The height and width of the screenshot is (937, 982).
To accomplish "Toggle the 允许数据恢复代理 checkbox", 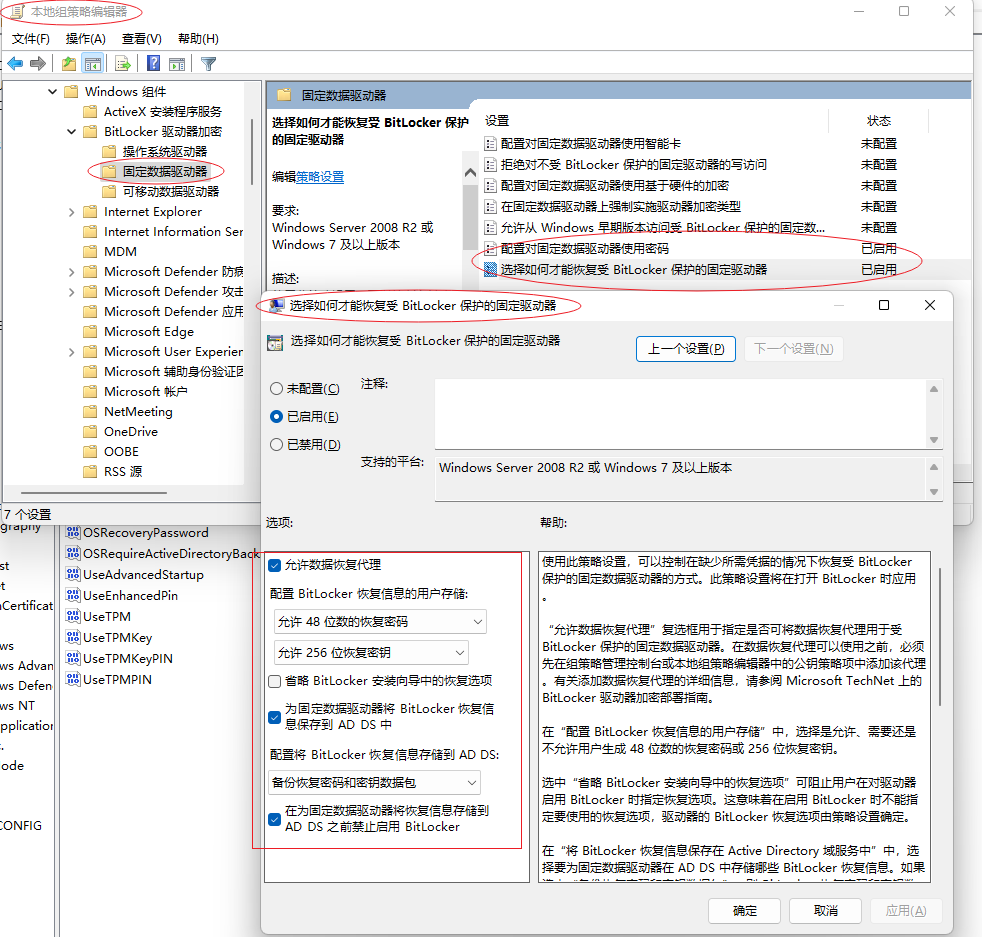I will point(274,566).
